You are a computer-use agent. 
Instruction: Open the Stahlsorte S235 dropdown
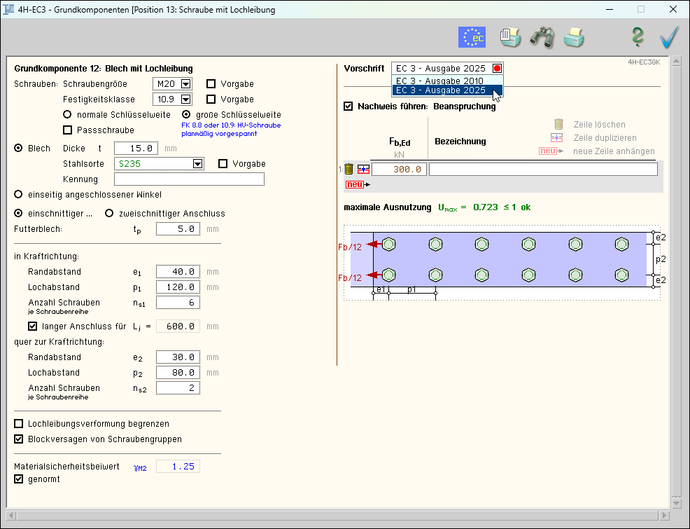coord(198,164)
